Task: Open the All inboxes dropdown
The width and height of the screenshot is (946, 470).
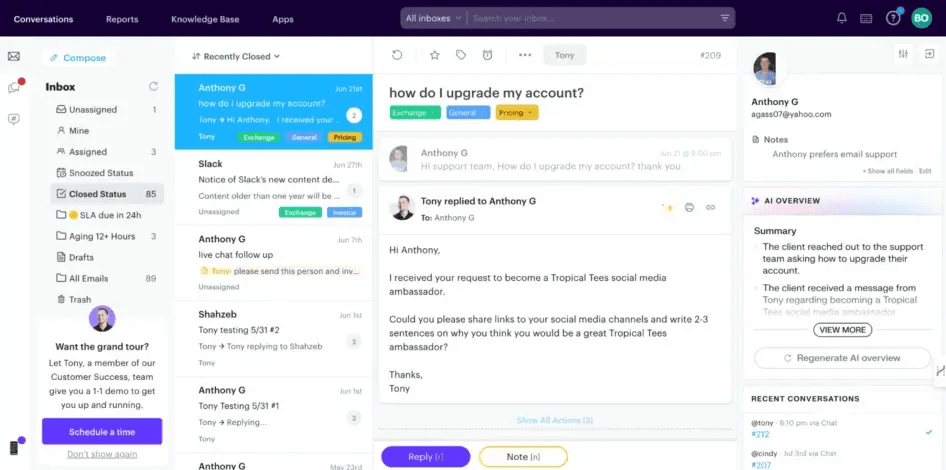Action: pyautogui.click(x=433, y=18)
